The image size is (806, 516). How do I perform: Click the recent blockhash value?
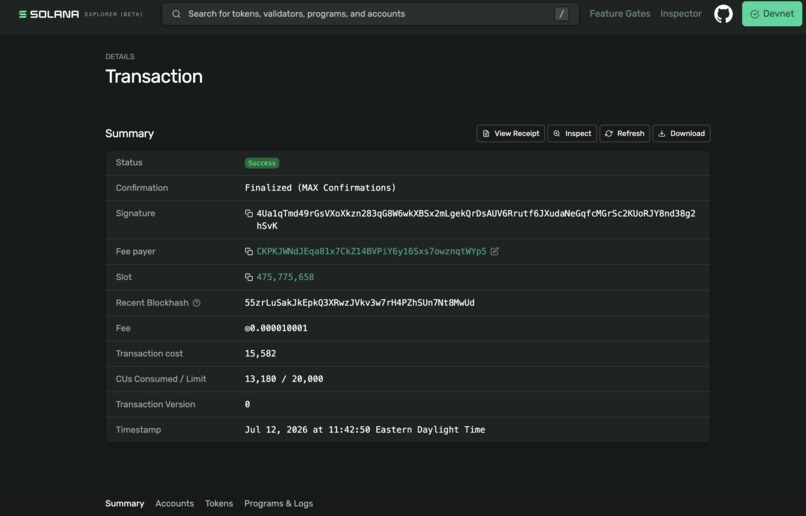[x=360, y=303]
